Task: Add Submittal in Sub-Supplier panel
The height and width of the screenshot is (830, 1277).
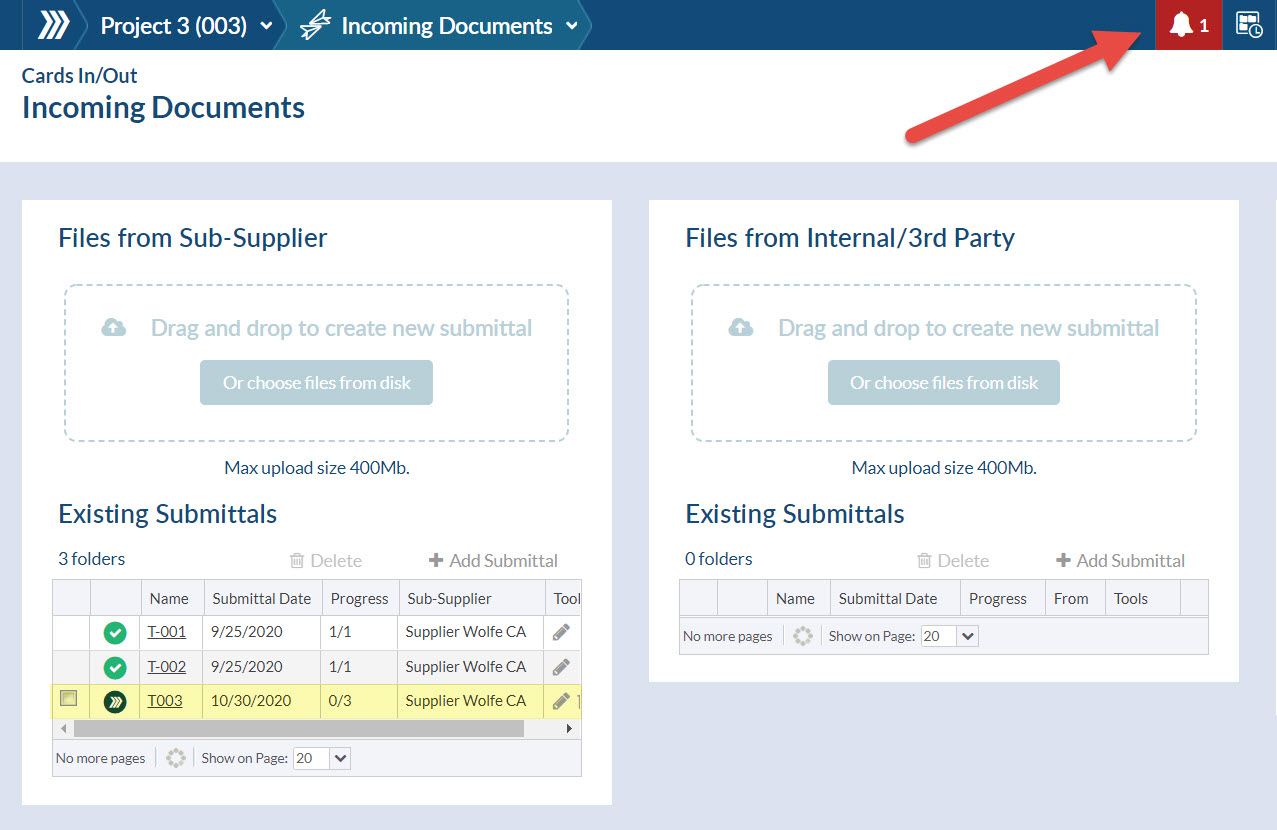Action: 493,561
